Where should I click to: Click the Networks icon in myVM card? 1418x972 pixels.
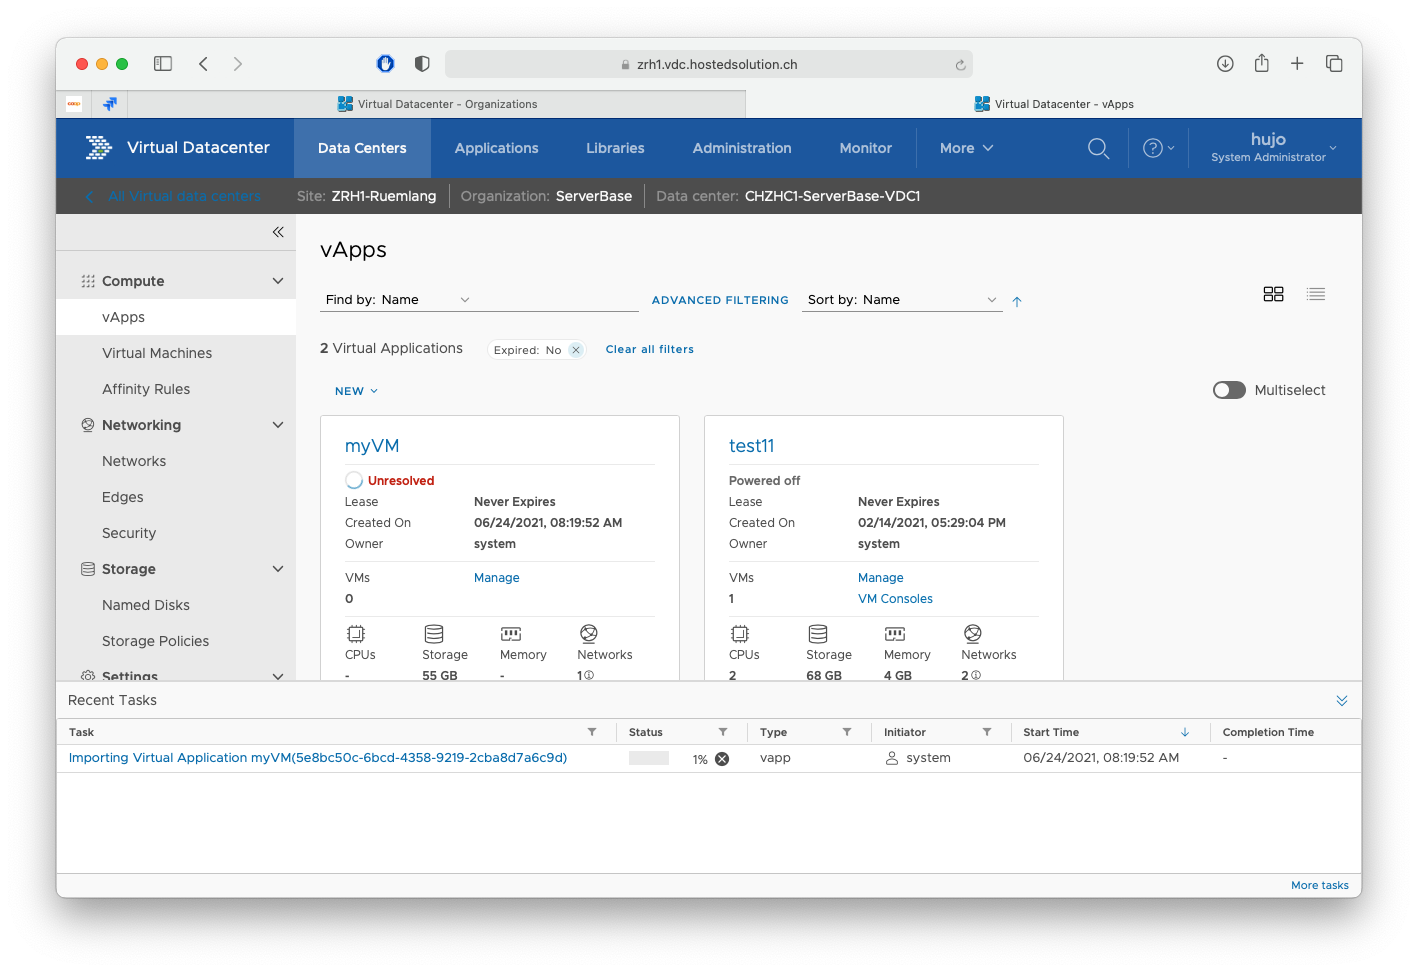coord(589,634)
